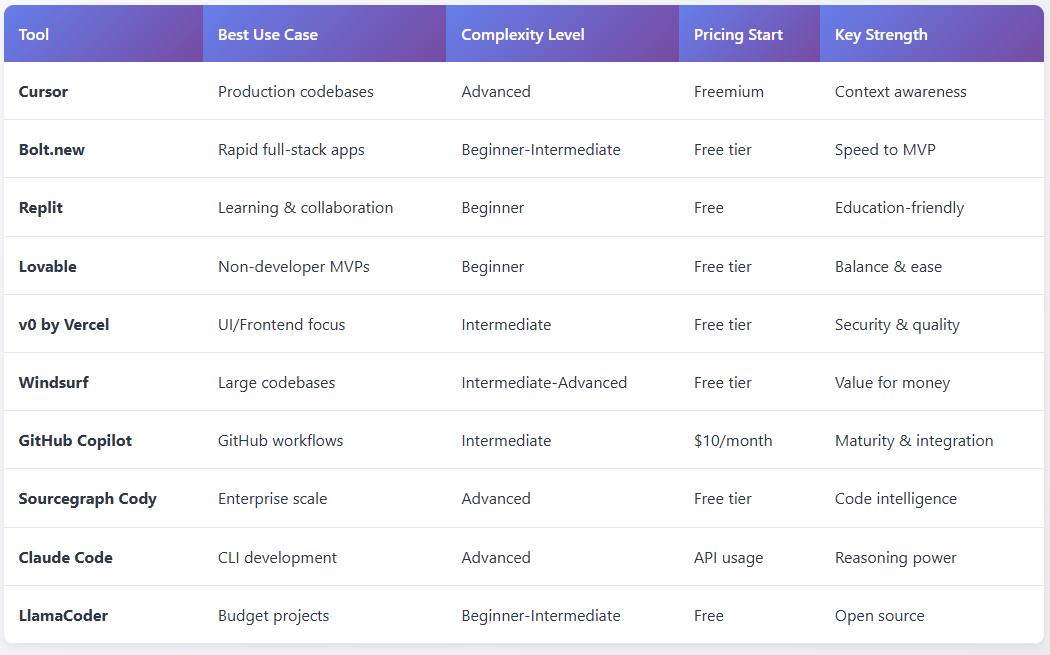Click LlamaCoder in the last row
The width and height of the screenshot is (1050, 655).
(x=63, y=615)
